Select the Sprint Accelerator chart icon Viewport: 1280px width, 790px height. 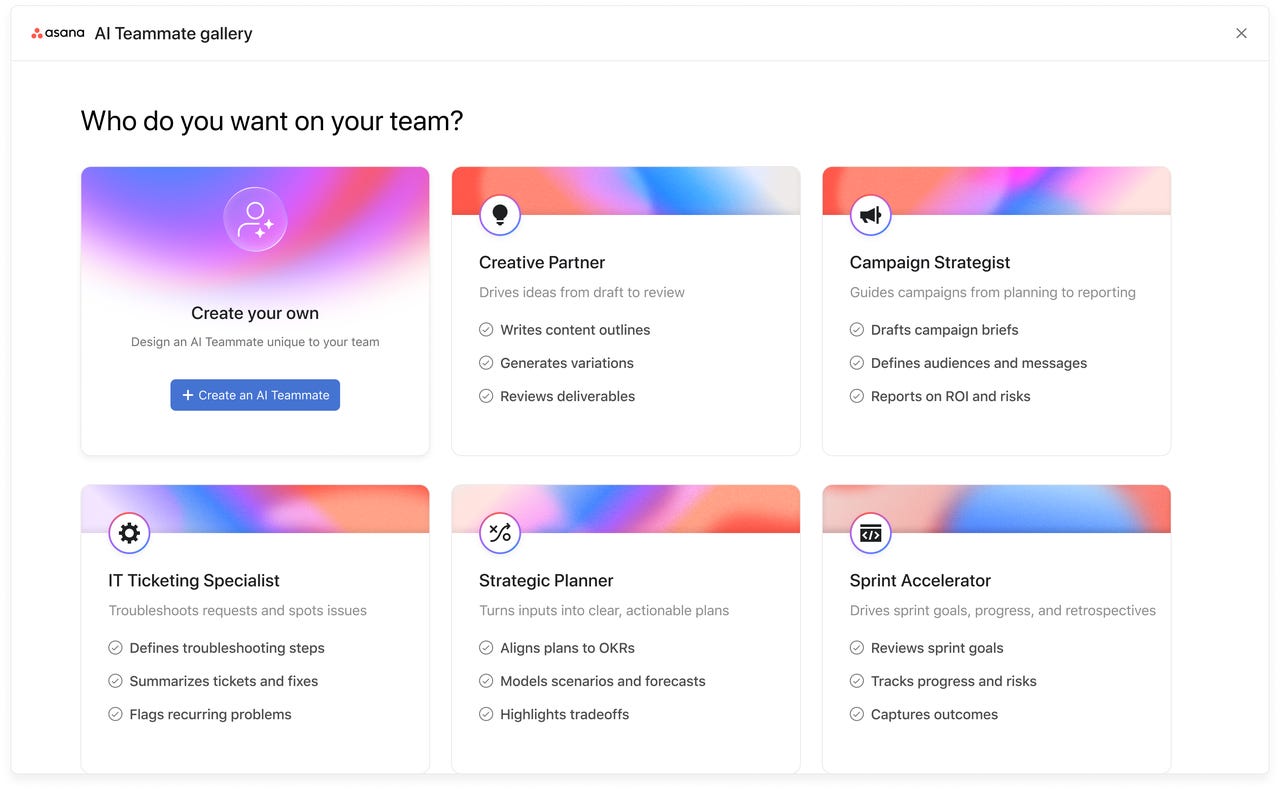(869, 532)
